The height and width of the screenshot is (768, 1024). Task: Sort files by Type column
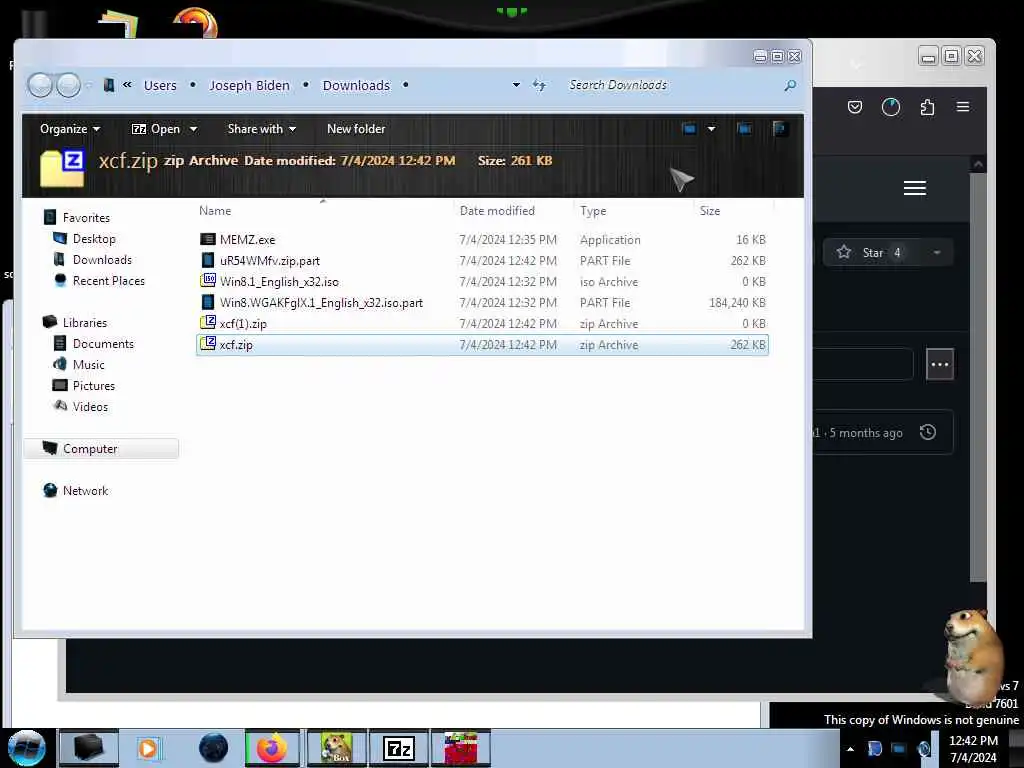593,211
